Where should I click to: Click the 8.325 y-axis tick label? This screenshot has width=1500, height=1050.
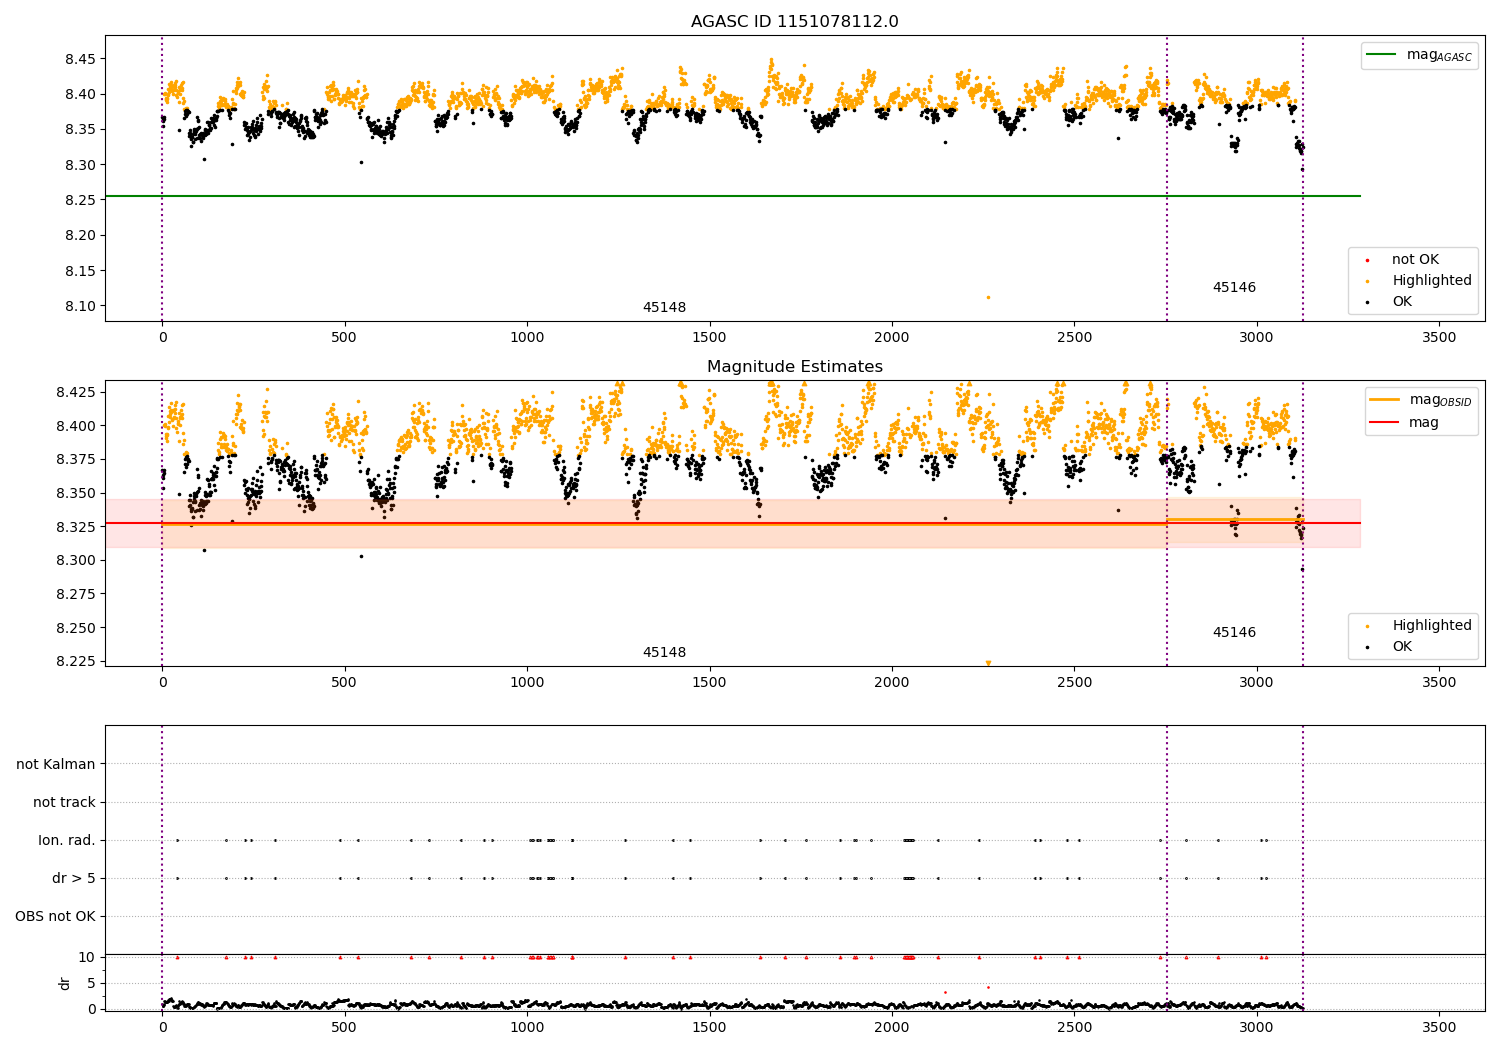75,526
